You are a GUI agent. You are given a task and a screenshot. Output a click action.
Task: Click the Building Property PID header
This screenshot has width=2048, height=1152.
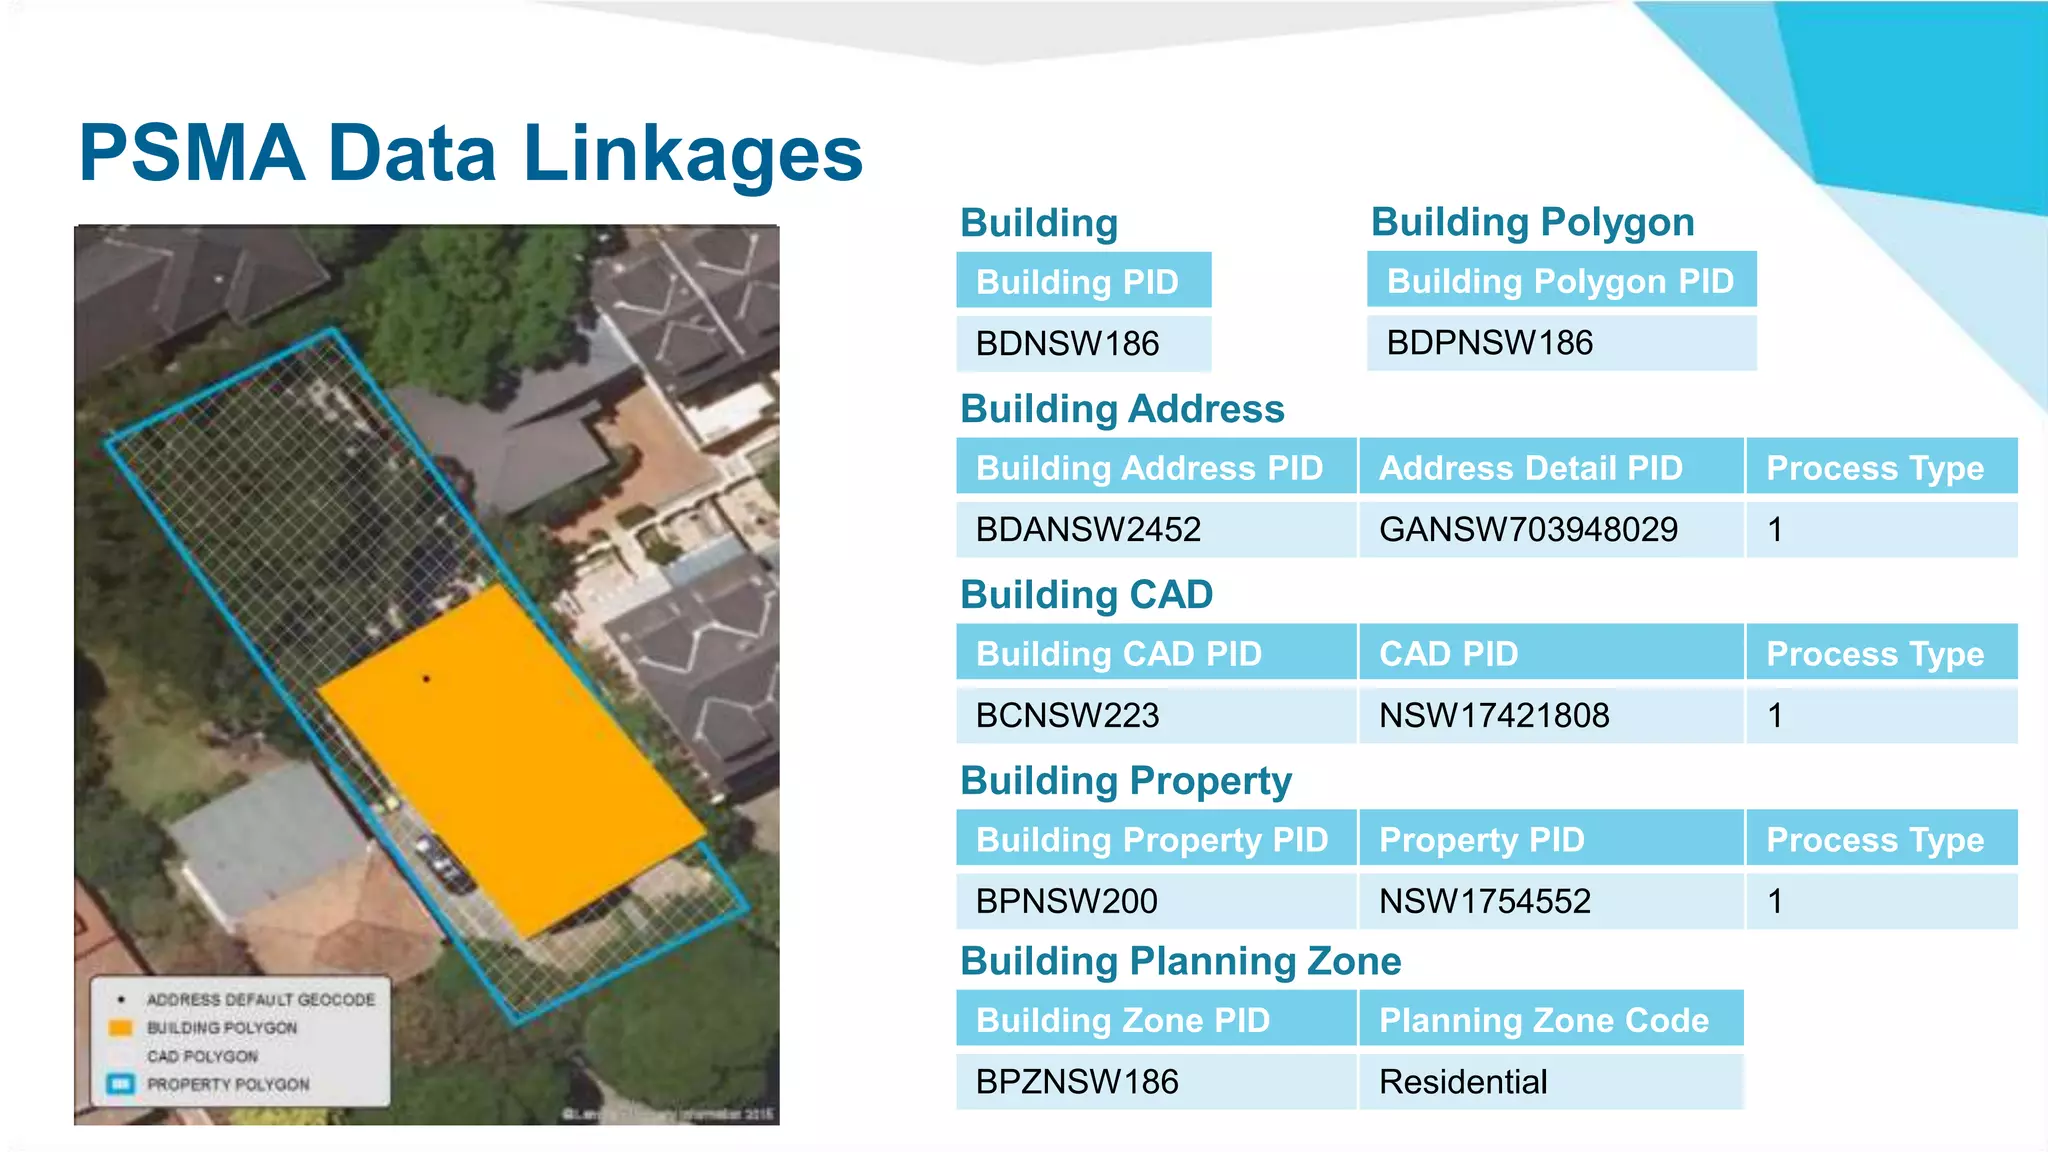tap(1156, 838)
